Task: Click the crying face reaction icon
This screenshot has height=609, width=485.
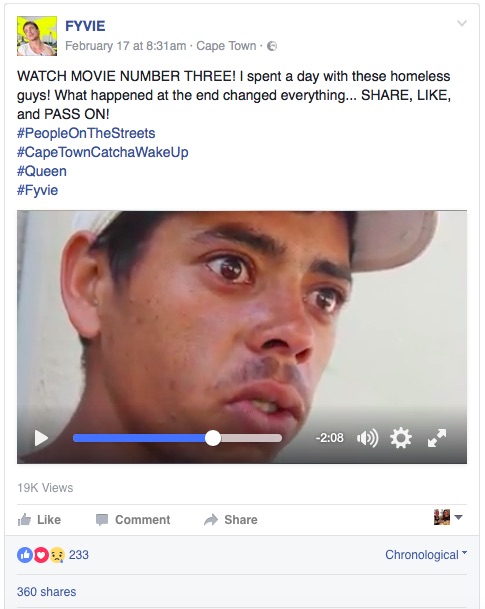Action: [x=57, y=555]
